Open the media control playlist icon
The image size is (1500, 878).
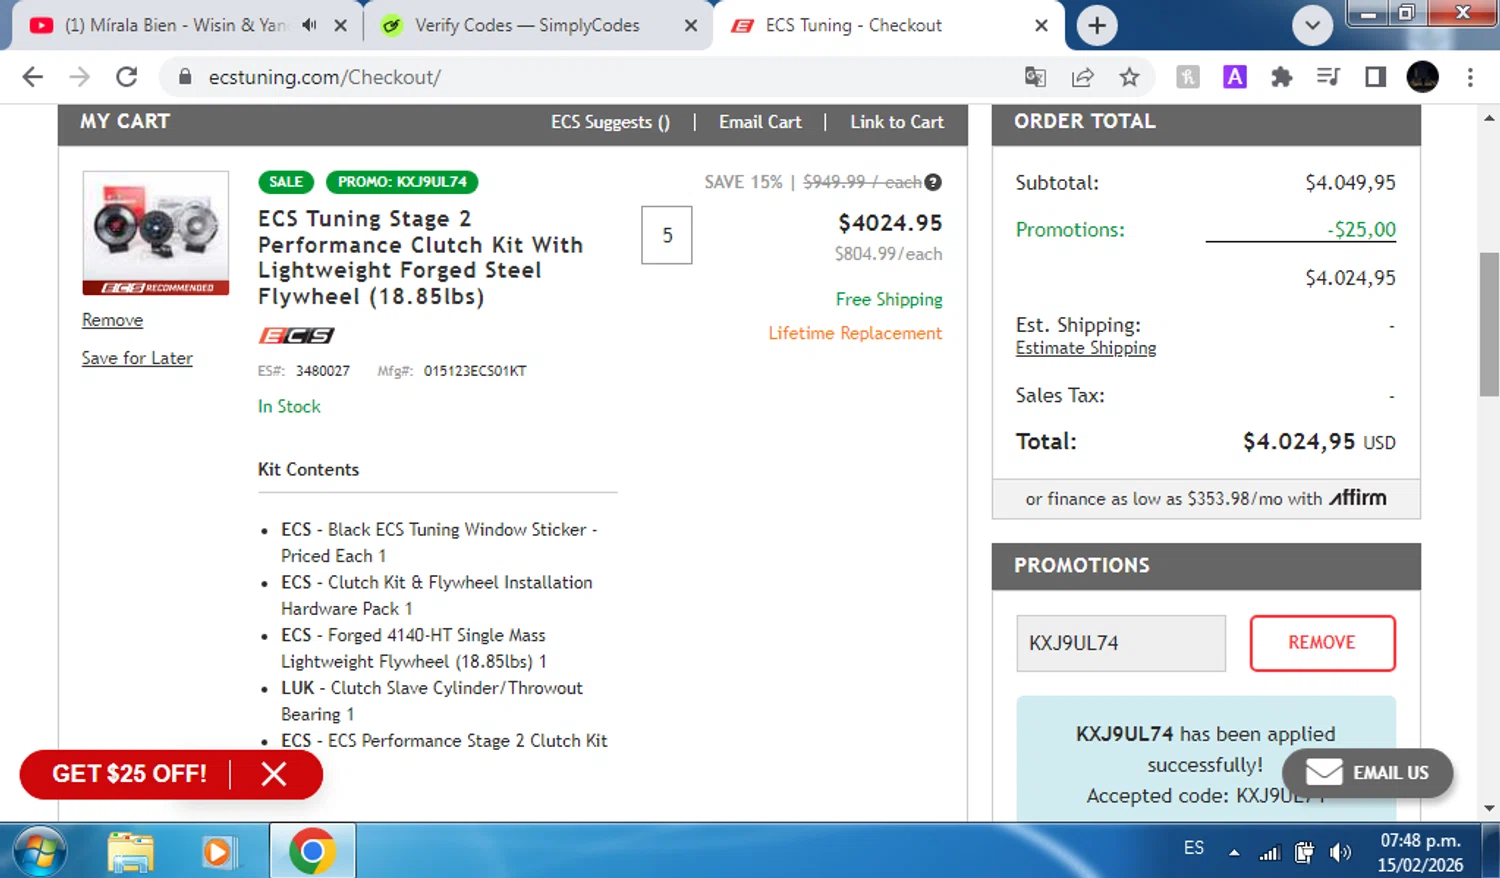1328,77
